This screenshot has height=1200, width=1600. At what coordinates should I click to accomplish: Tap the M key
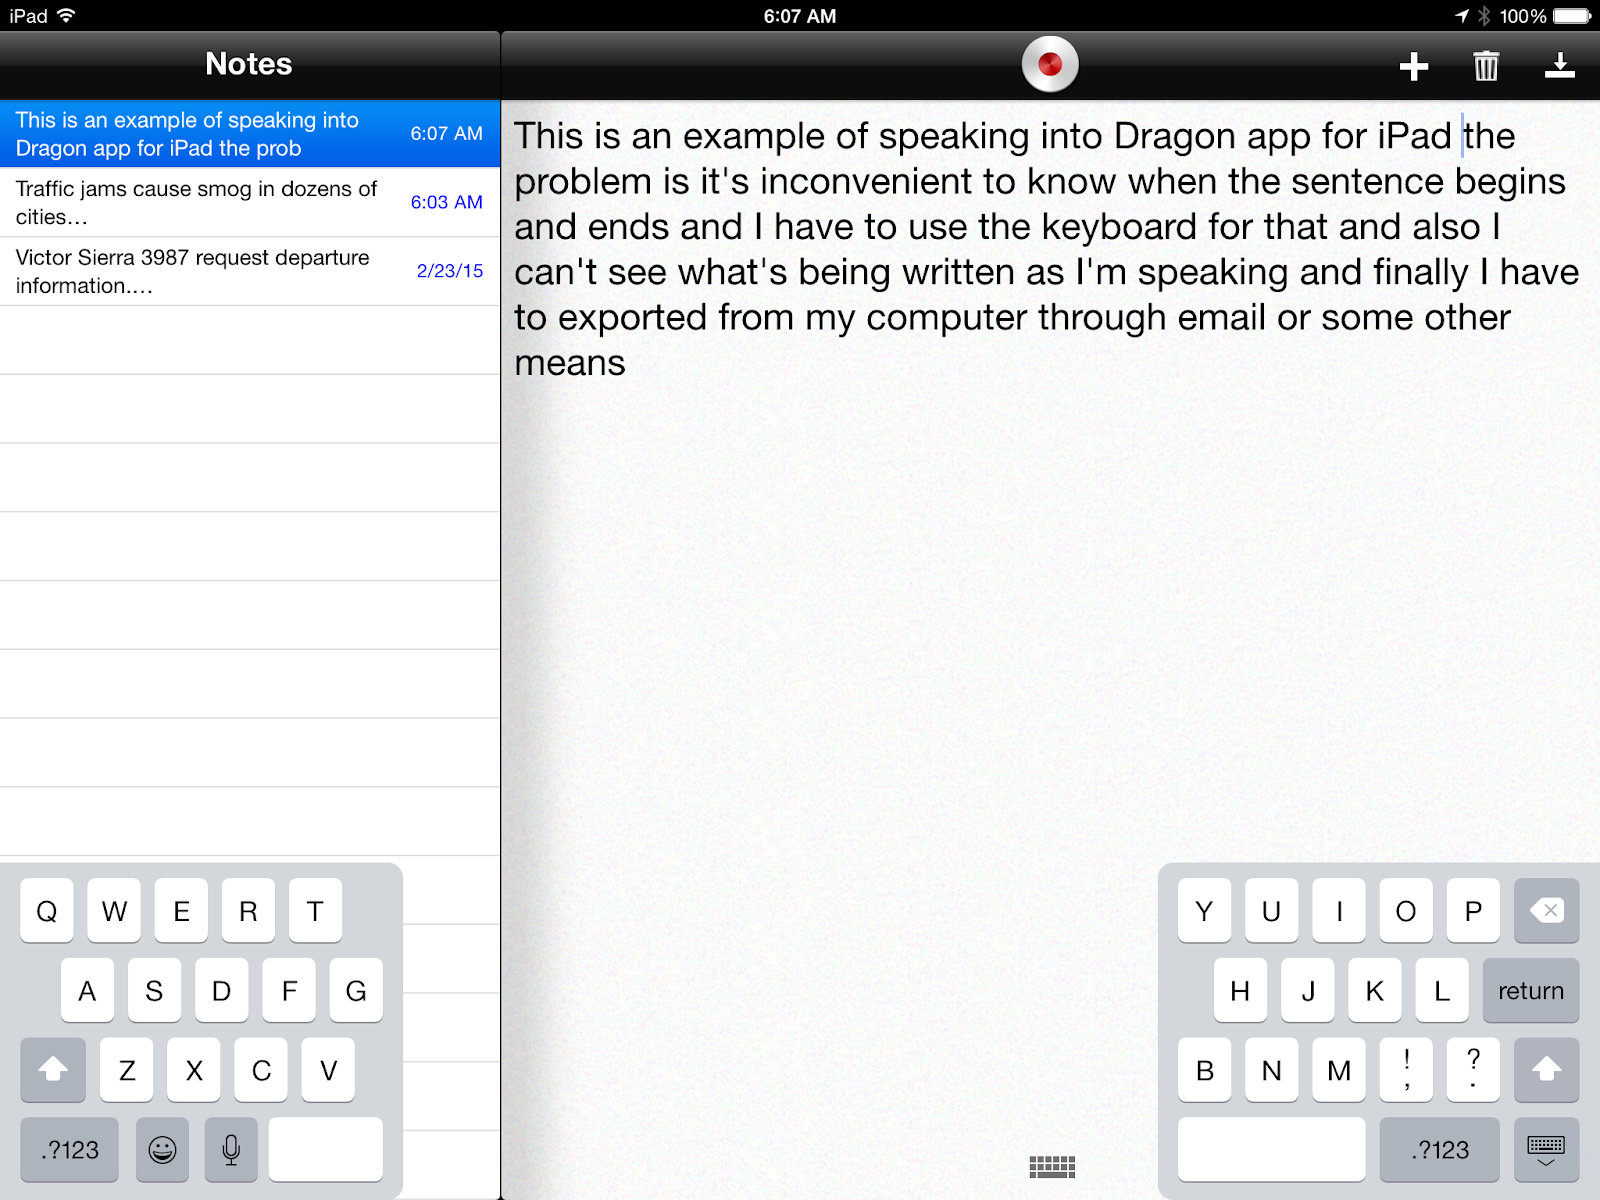click(x=1339, y=1070)
